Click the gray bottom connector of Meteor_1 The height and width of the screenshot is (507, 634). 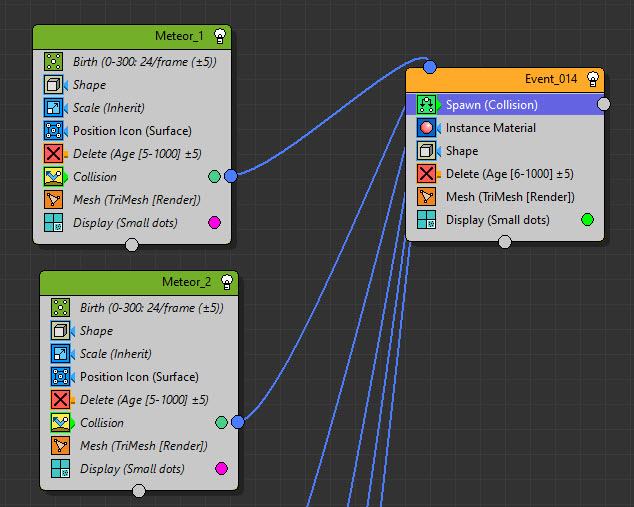click(132, 245)
